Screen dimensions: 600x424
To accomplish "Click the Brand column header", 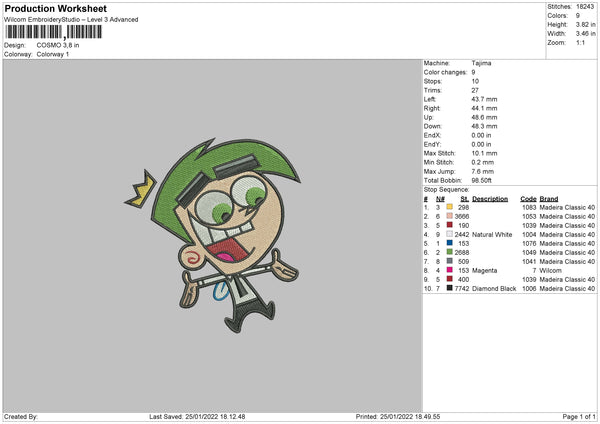I will (x=549, y=199).
